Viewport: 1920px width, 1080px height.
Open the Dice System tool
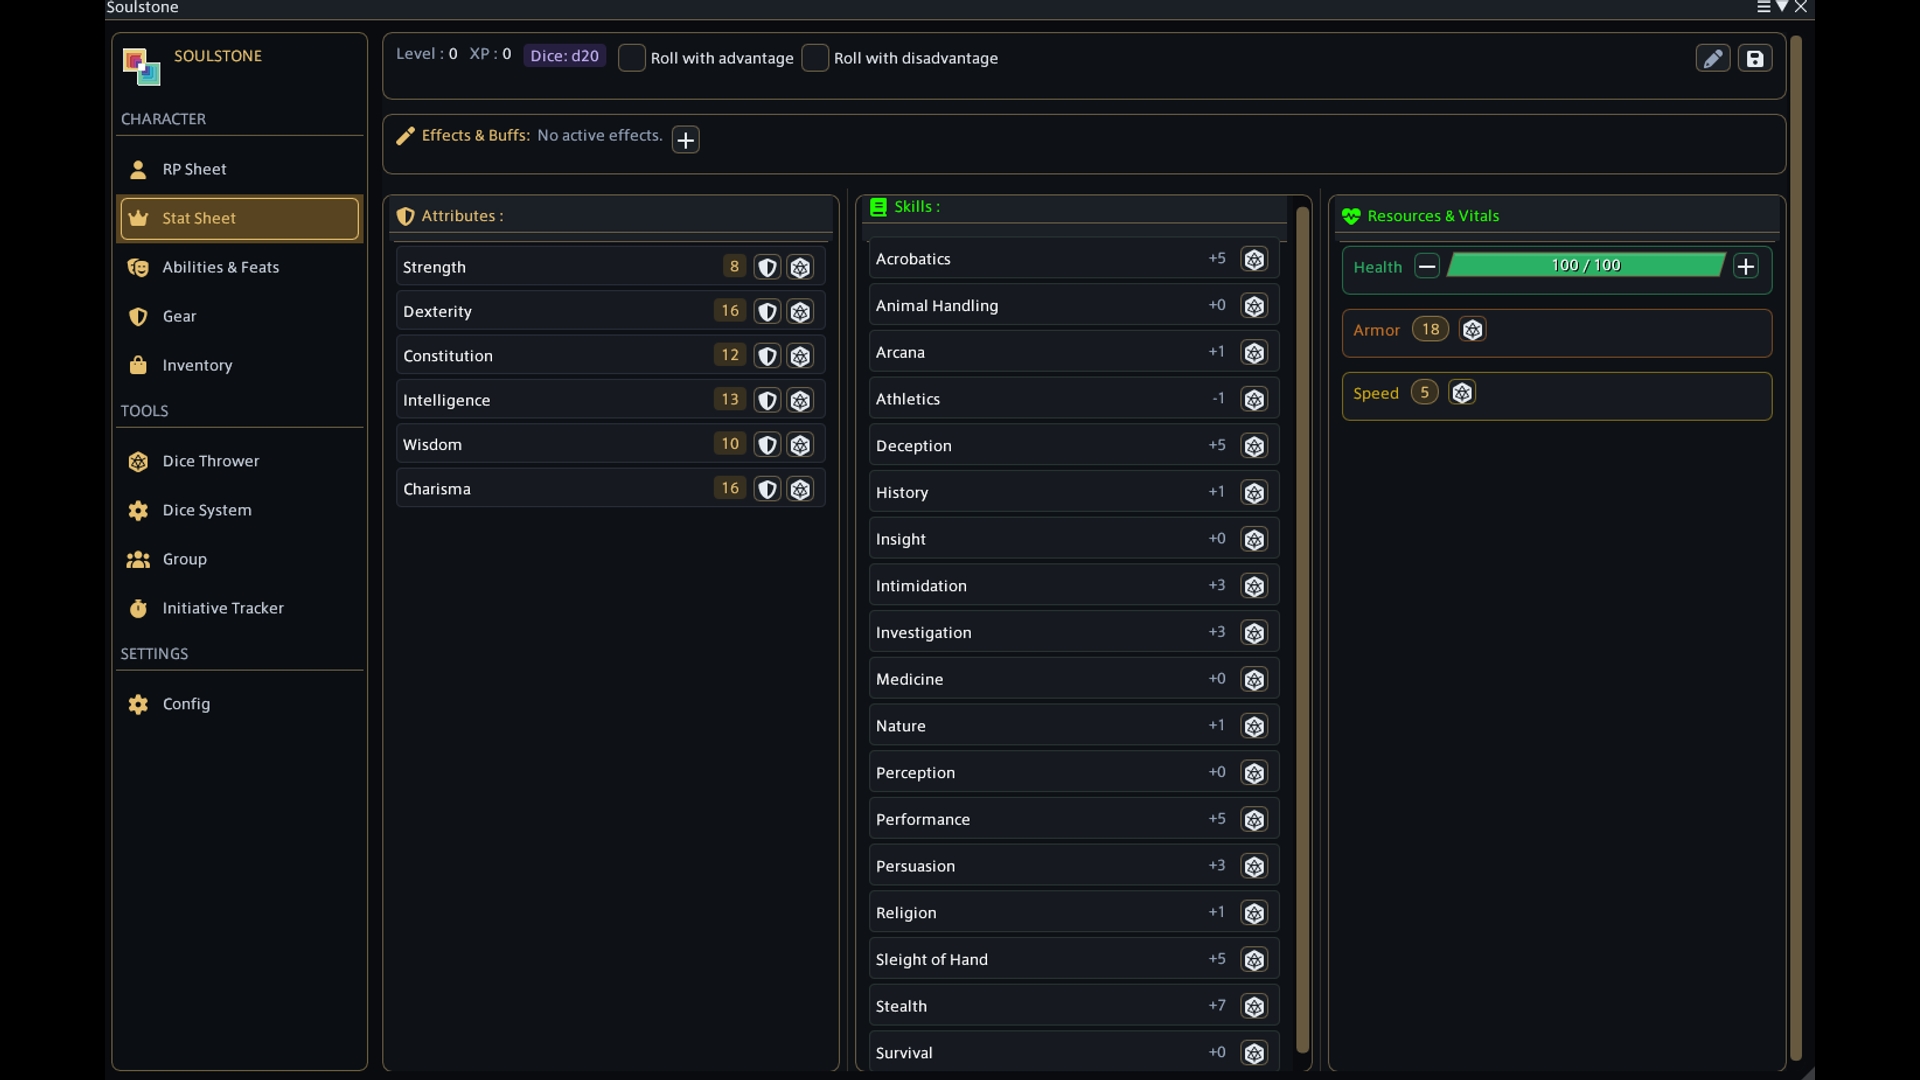coord(240,511)
